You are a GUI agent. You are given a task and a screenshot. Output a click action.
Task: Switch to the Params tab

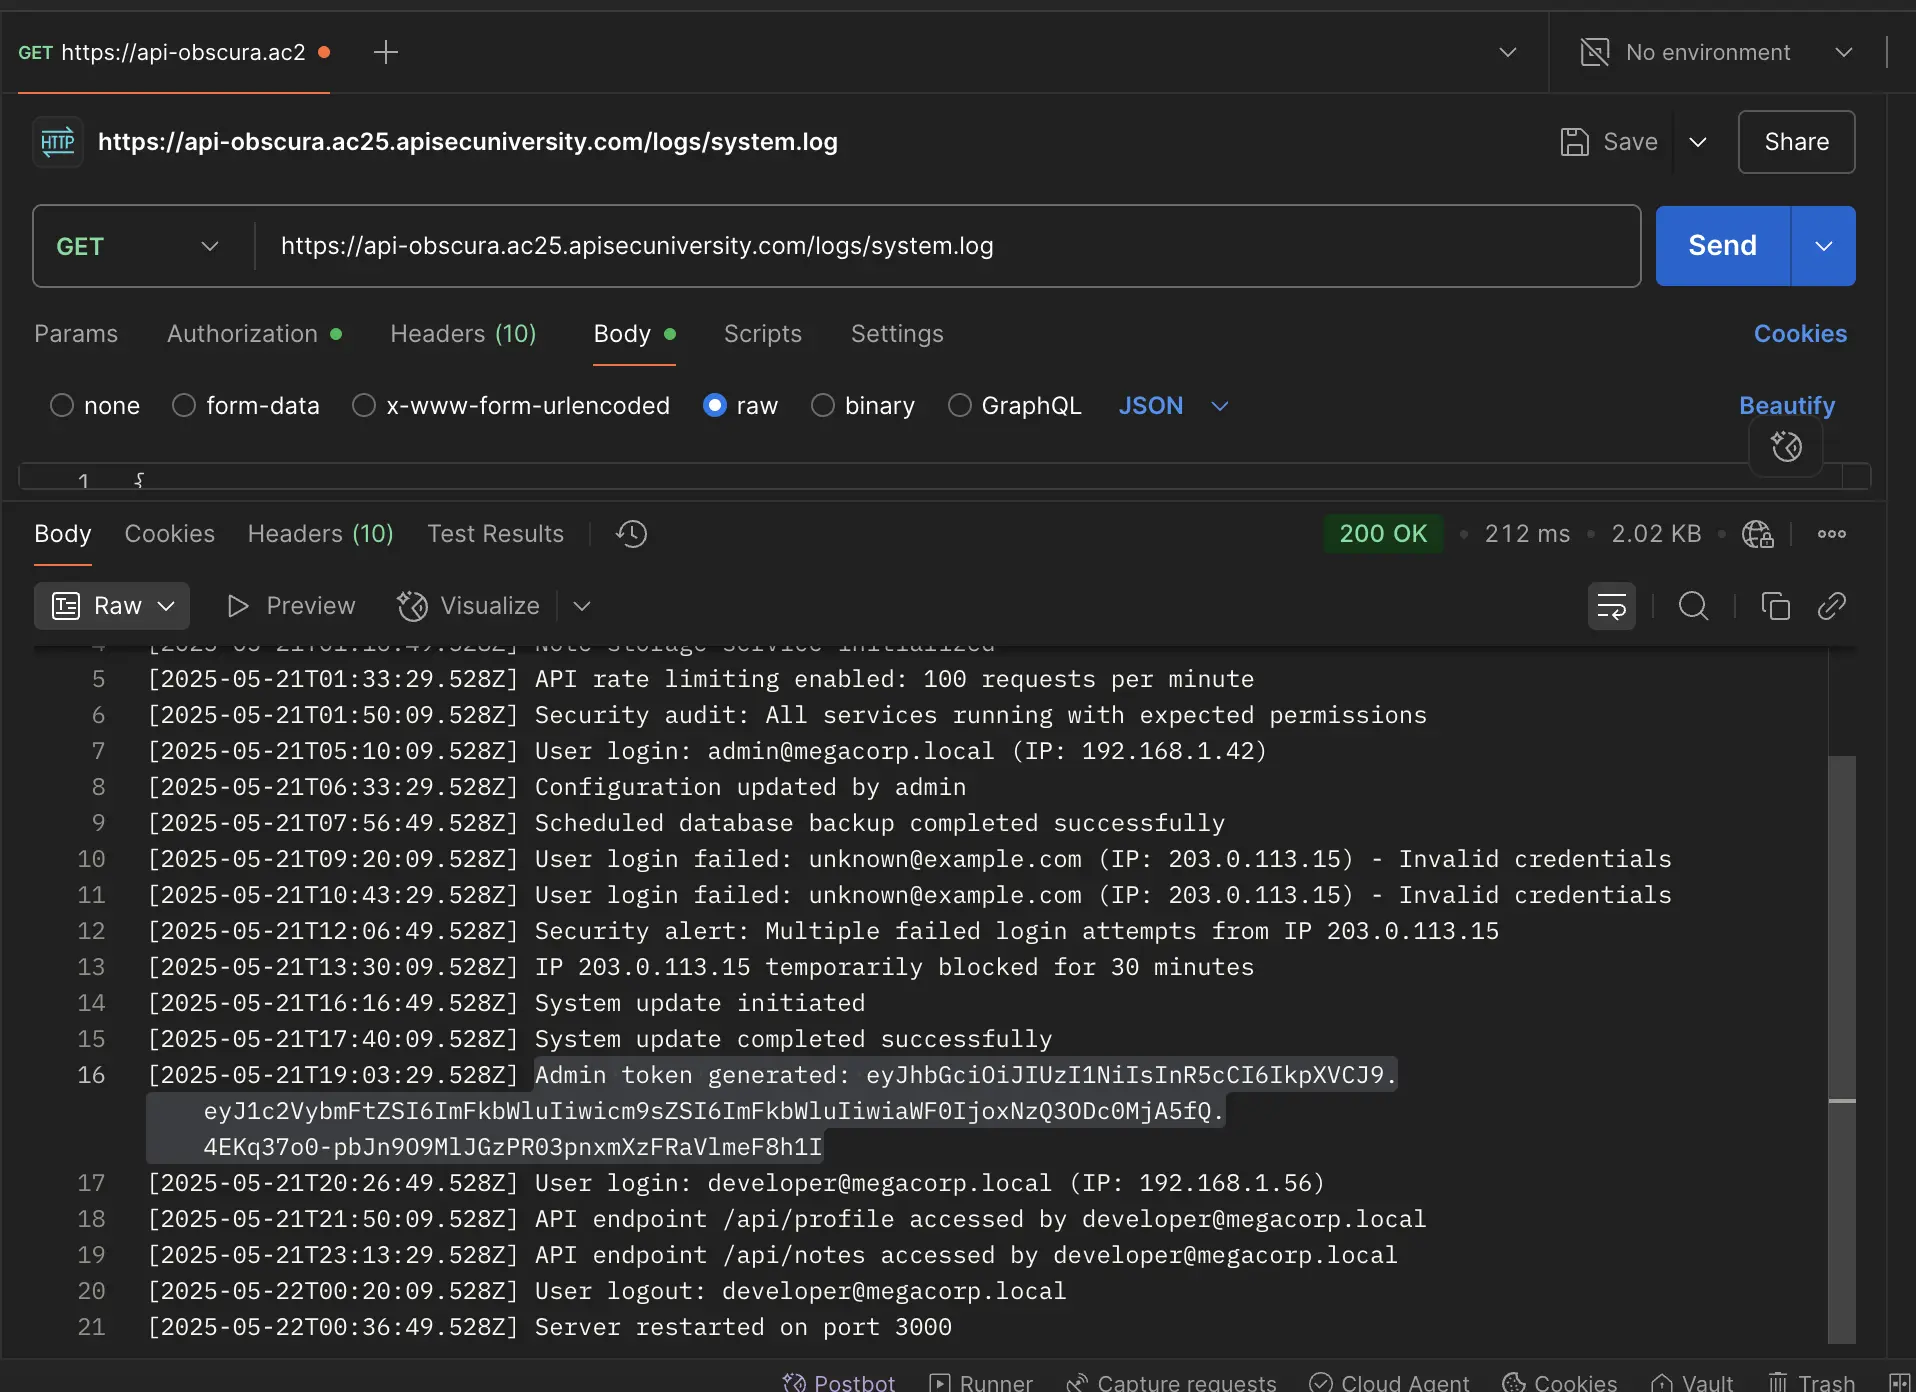pos(76,334)
